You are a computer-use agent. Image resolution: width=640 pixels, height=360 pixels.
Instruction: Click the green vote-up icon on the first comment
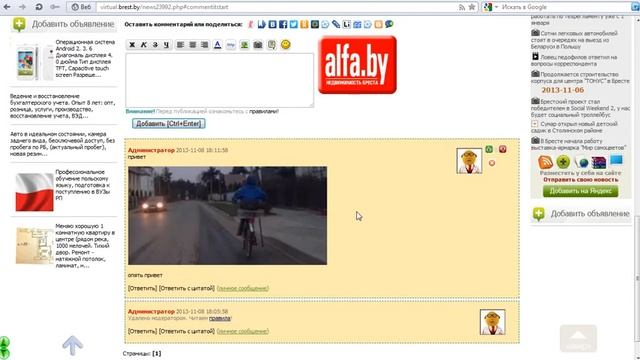click(489, 149)
